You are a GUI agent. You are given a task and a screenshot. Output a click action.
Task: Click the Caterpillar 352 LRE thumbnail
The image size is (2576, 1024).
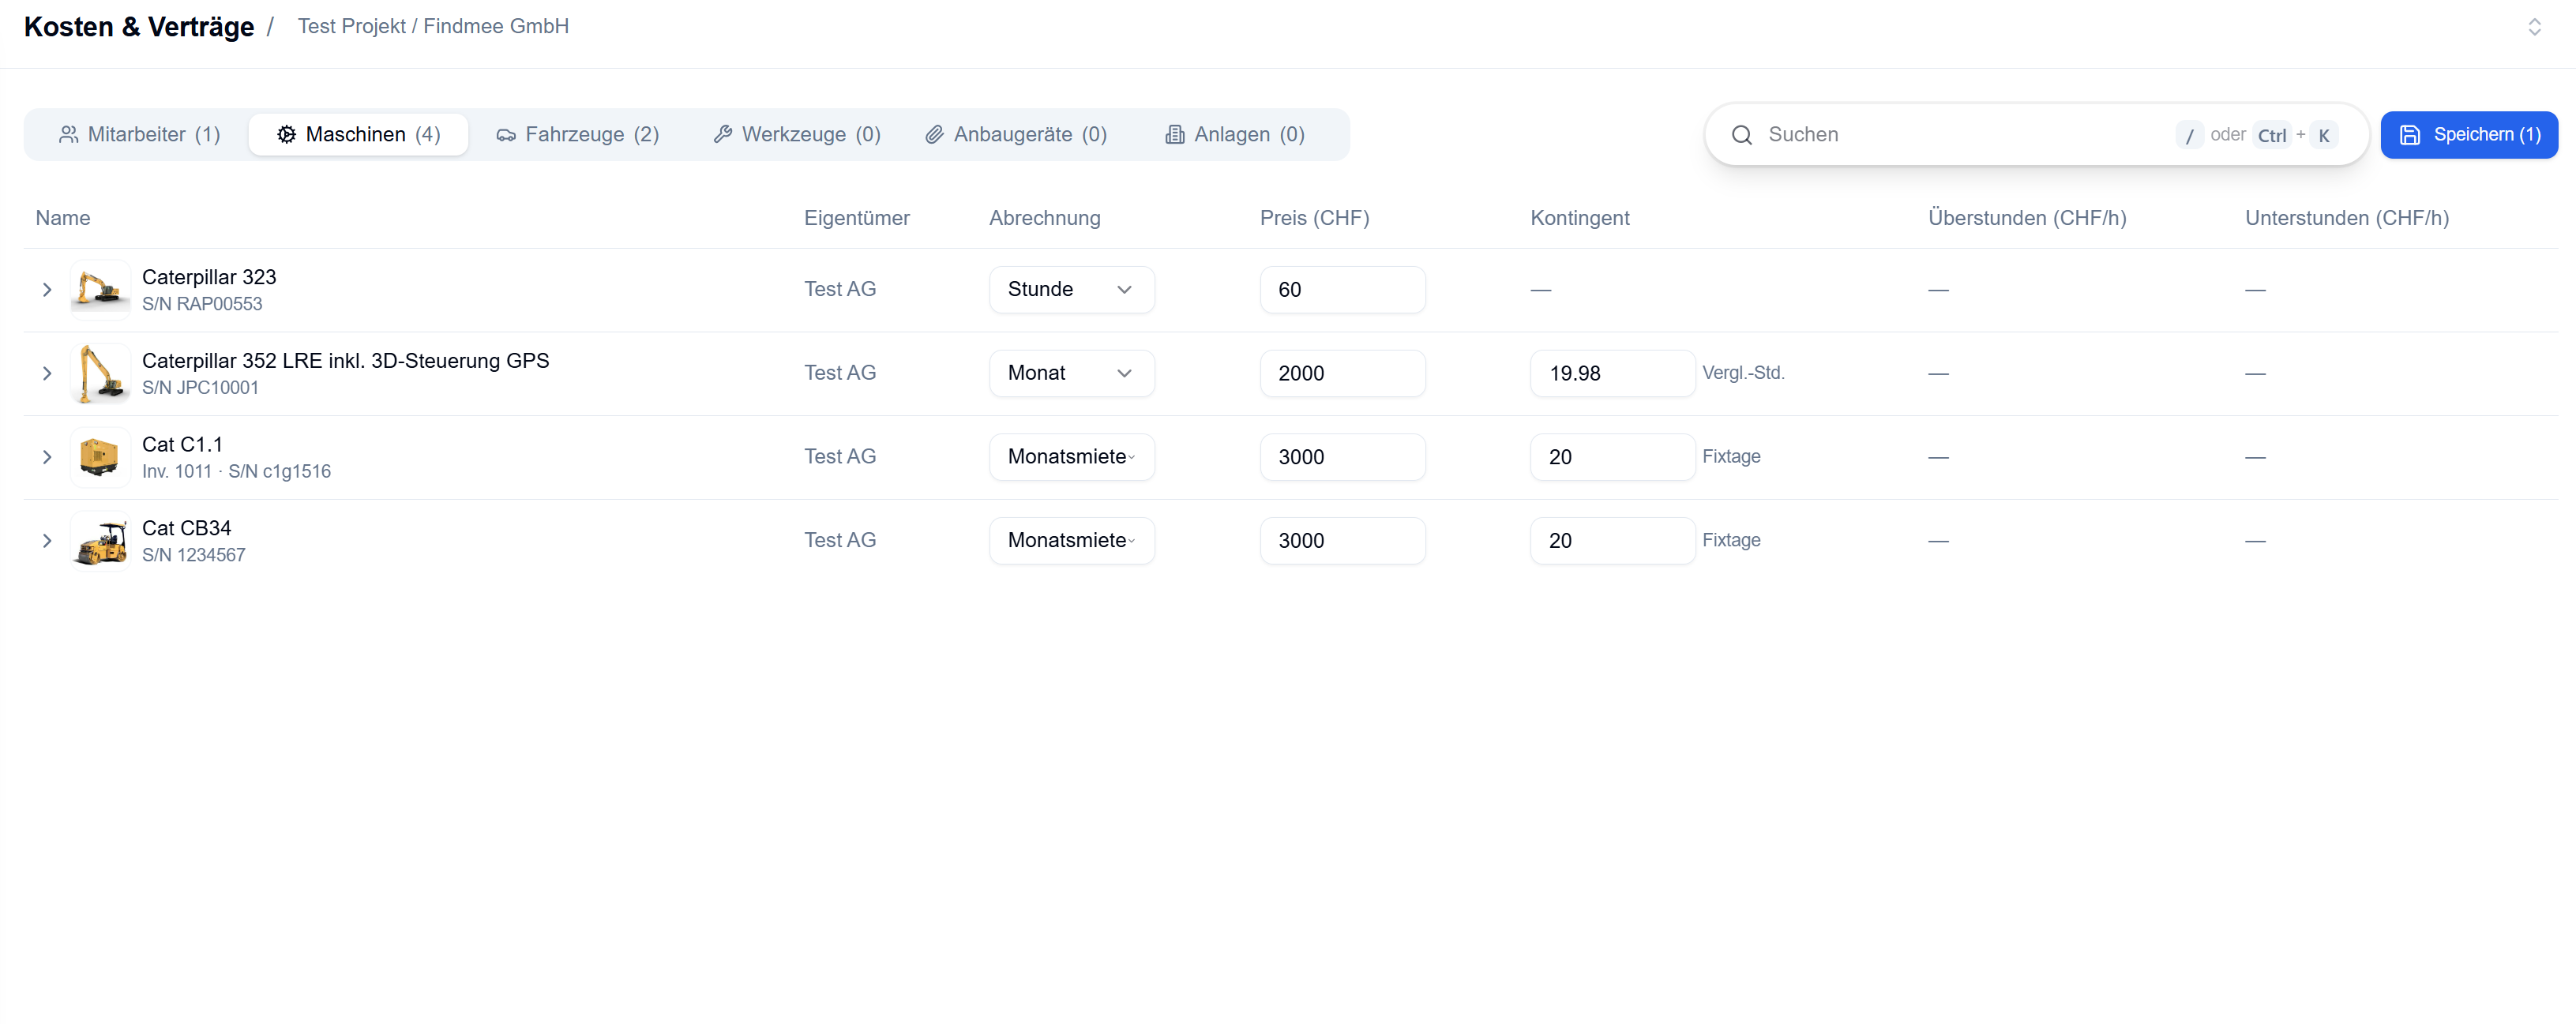[100, 373]
